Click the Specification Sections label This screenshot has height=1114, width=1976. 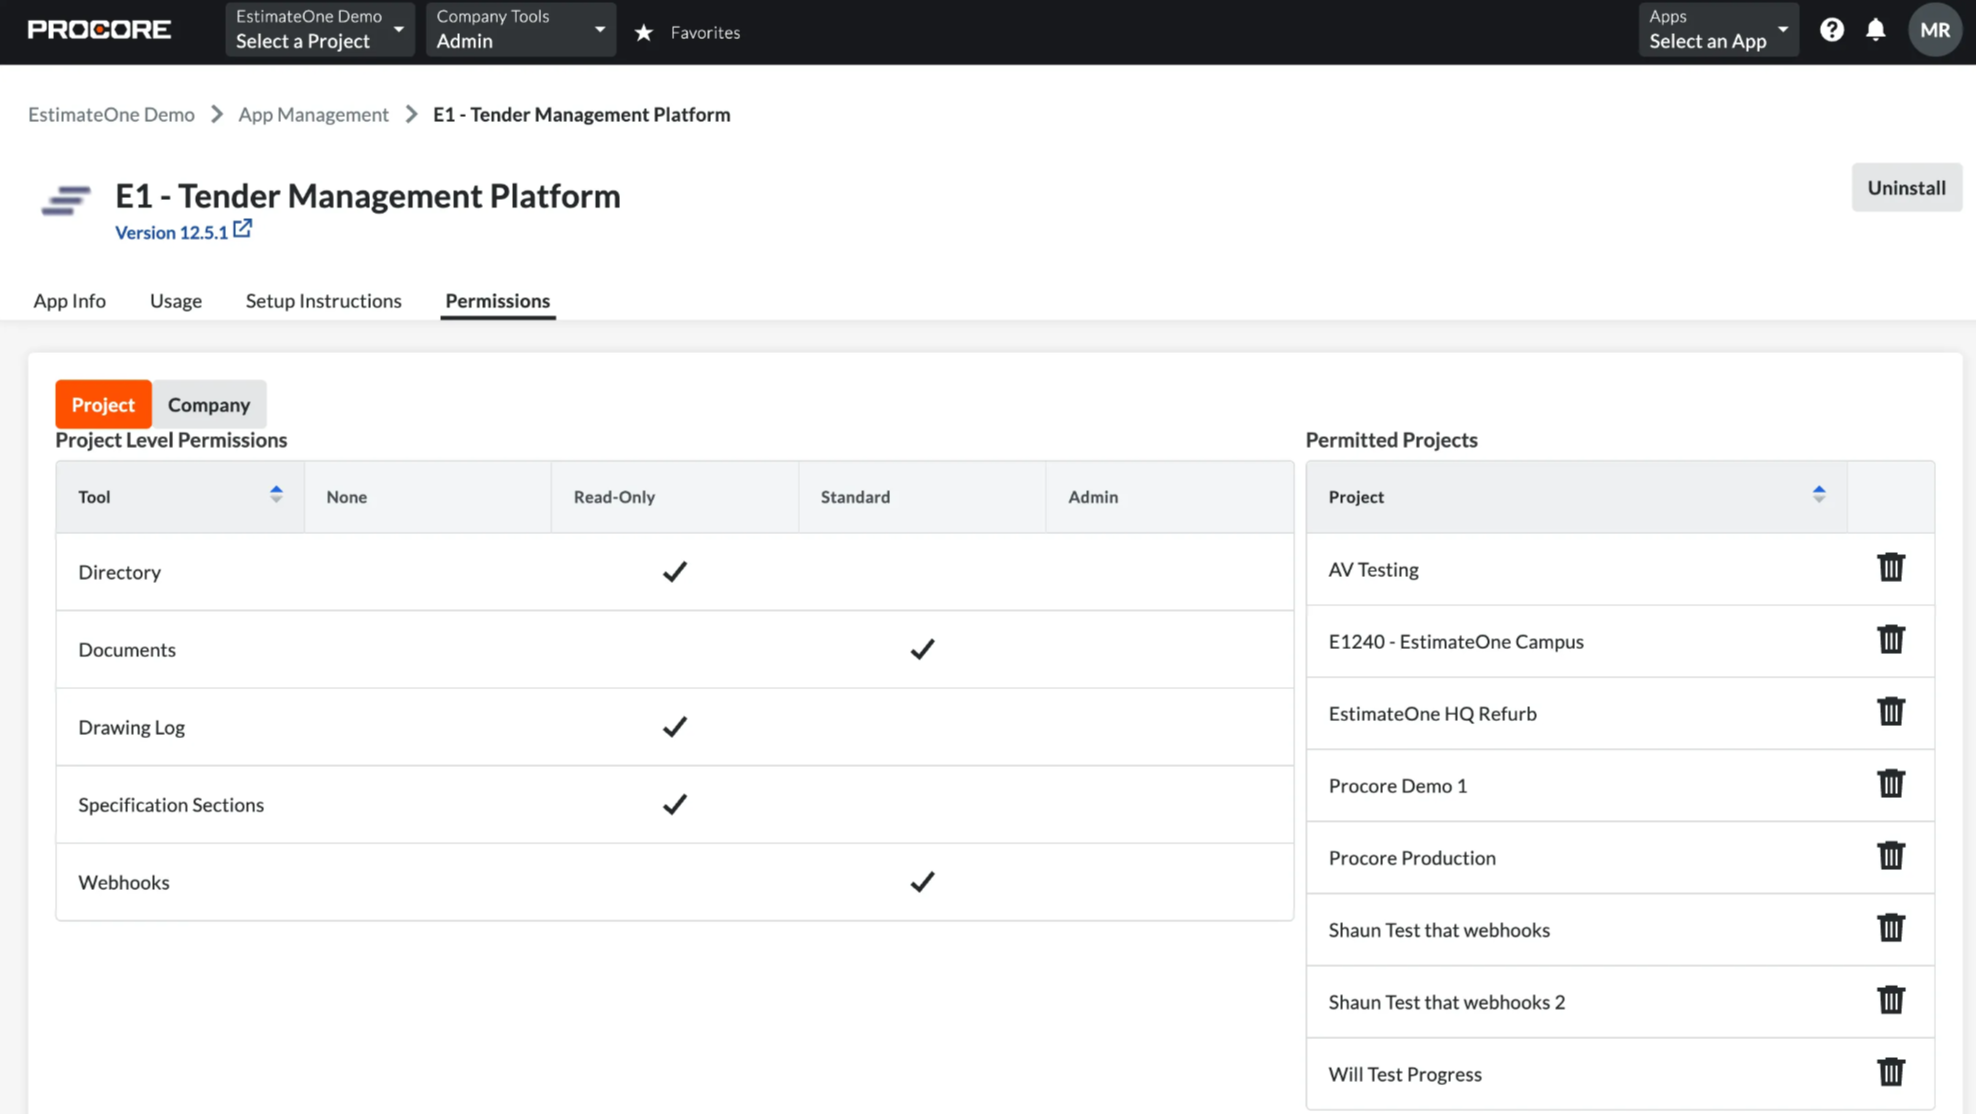pyautogui.click(x=171, y=805)
